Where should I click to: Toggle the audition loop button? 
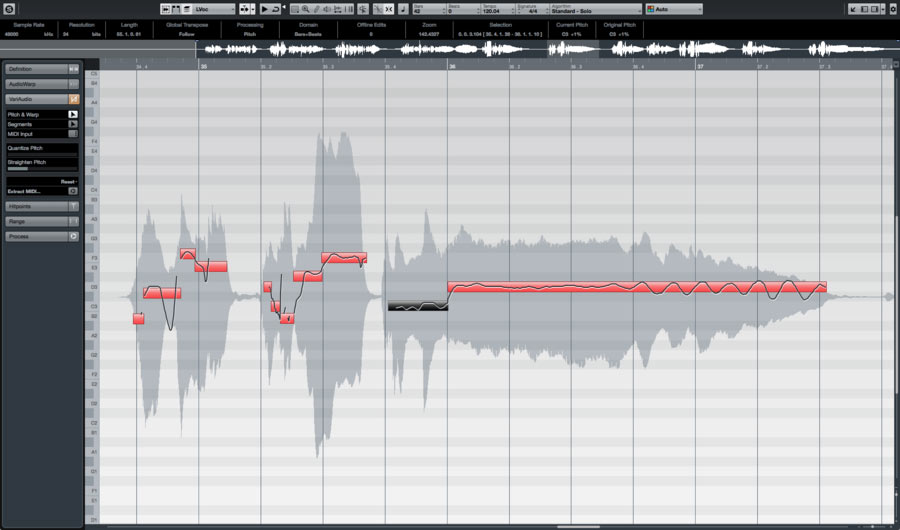(276, 9)
